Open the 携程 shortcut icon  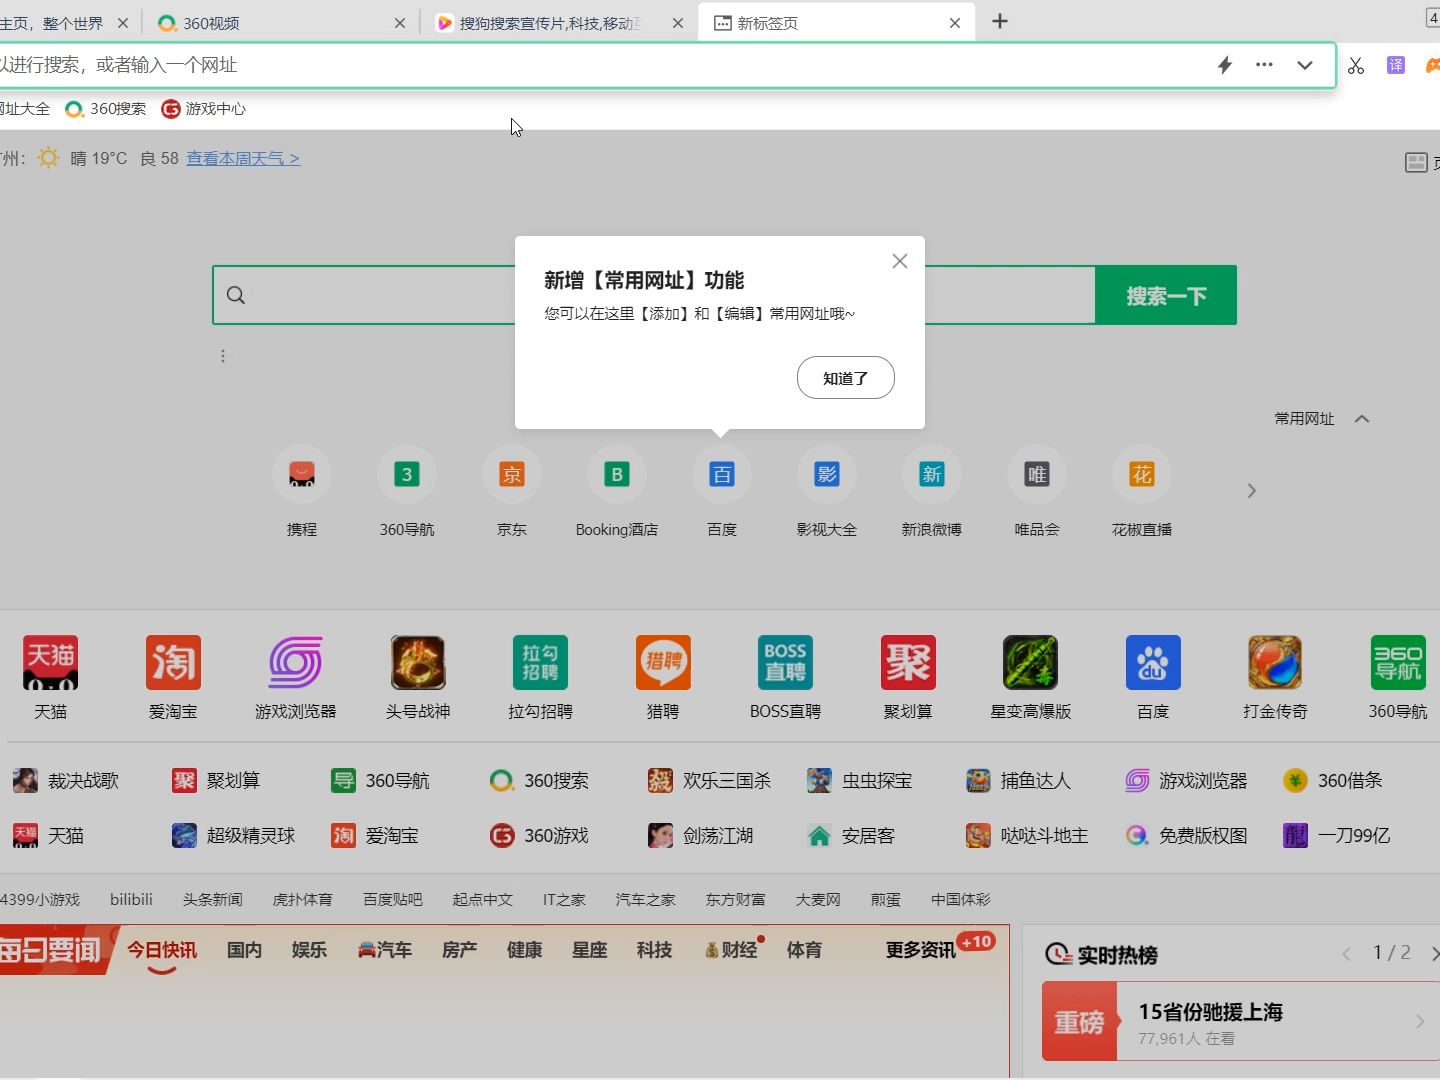302,474
